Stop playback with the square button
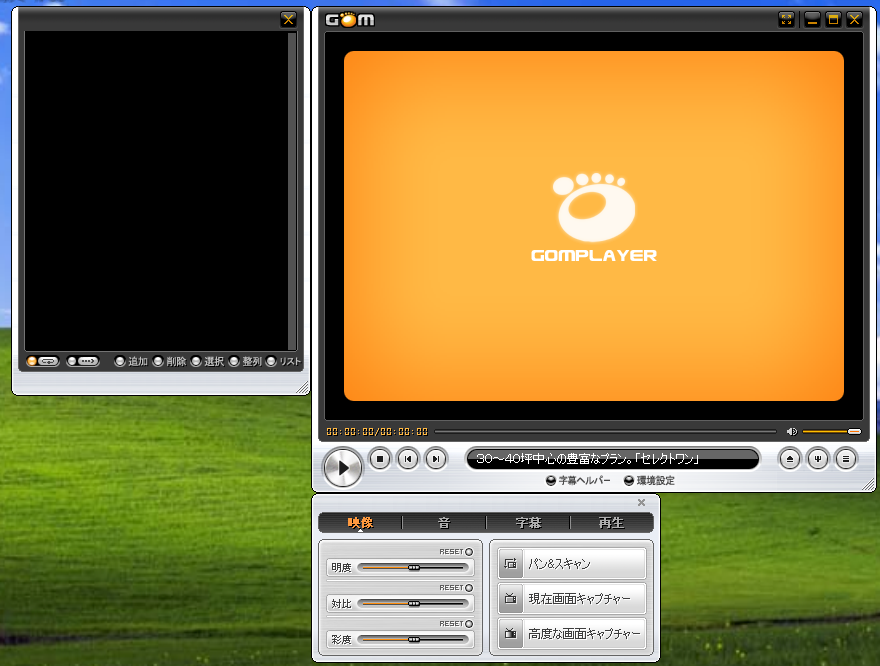Viewport: 880px width, 666px height. click(380, 459)
